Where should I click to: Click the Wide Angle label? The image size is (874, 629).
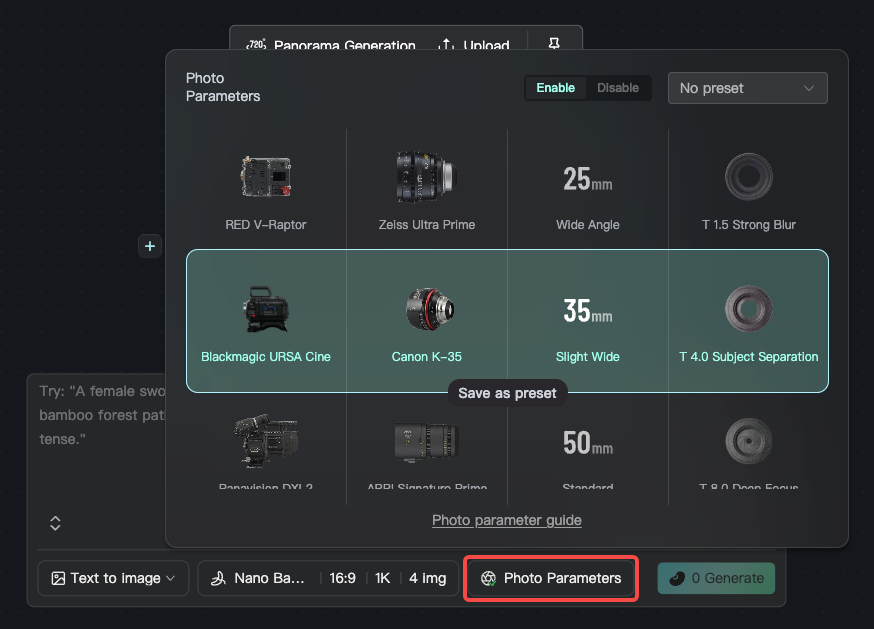587,225
